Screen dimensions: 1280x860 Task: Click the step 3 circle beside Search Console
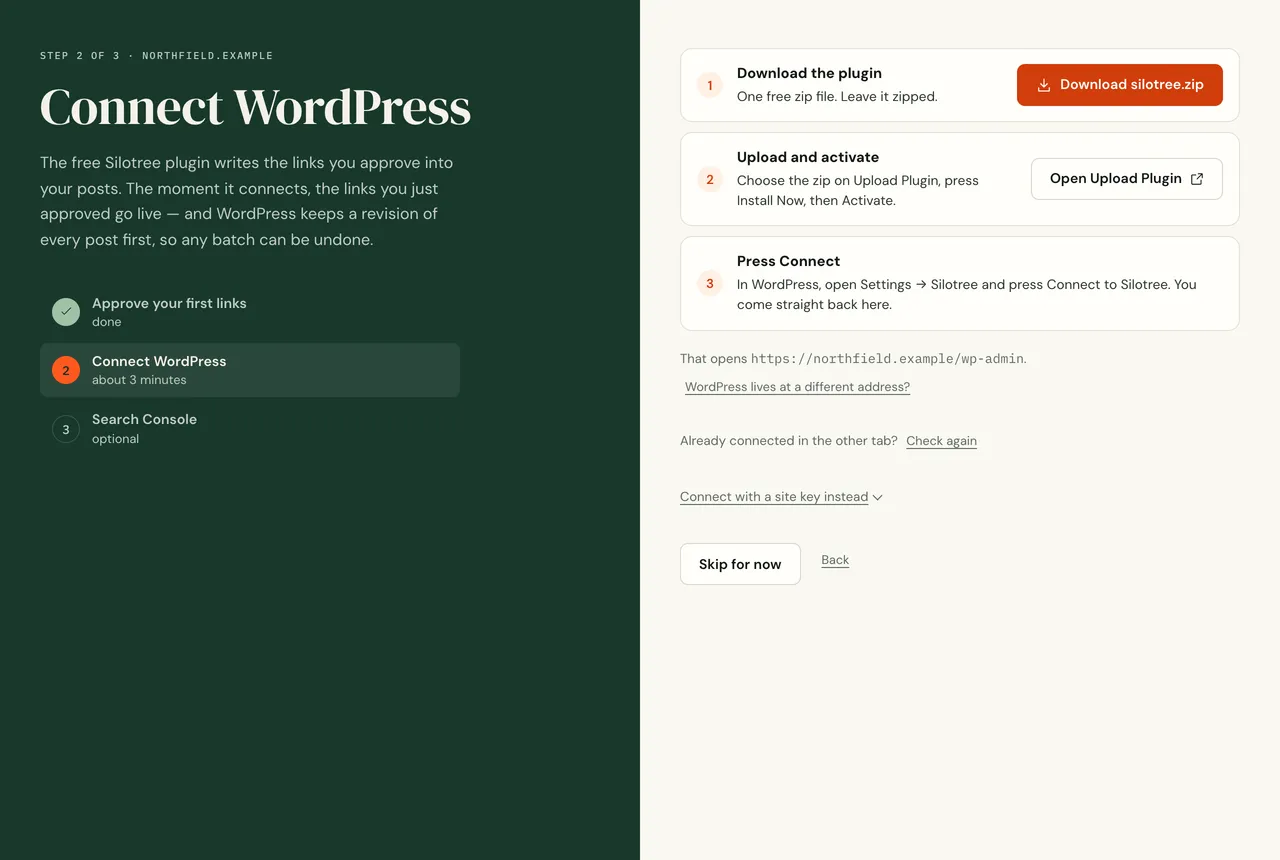[66, 429]
